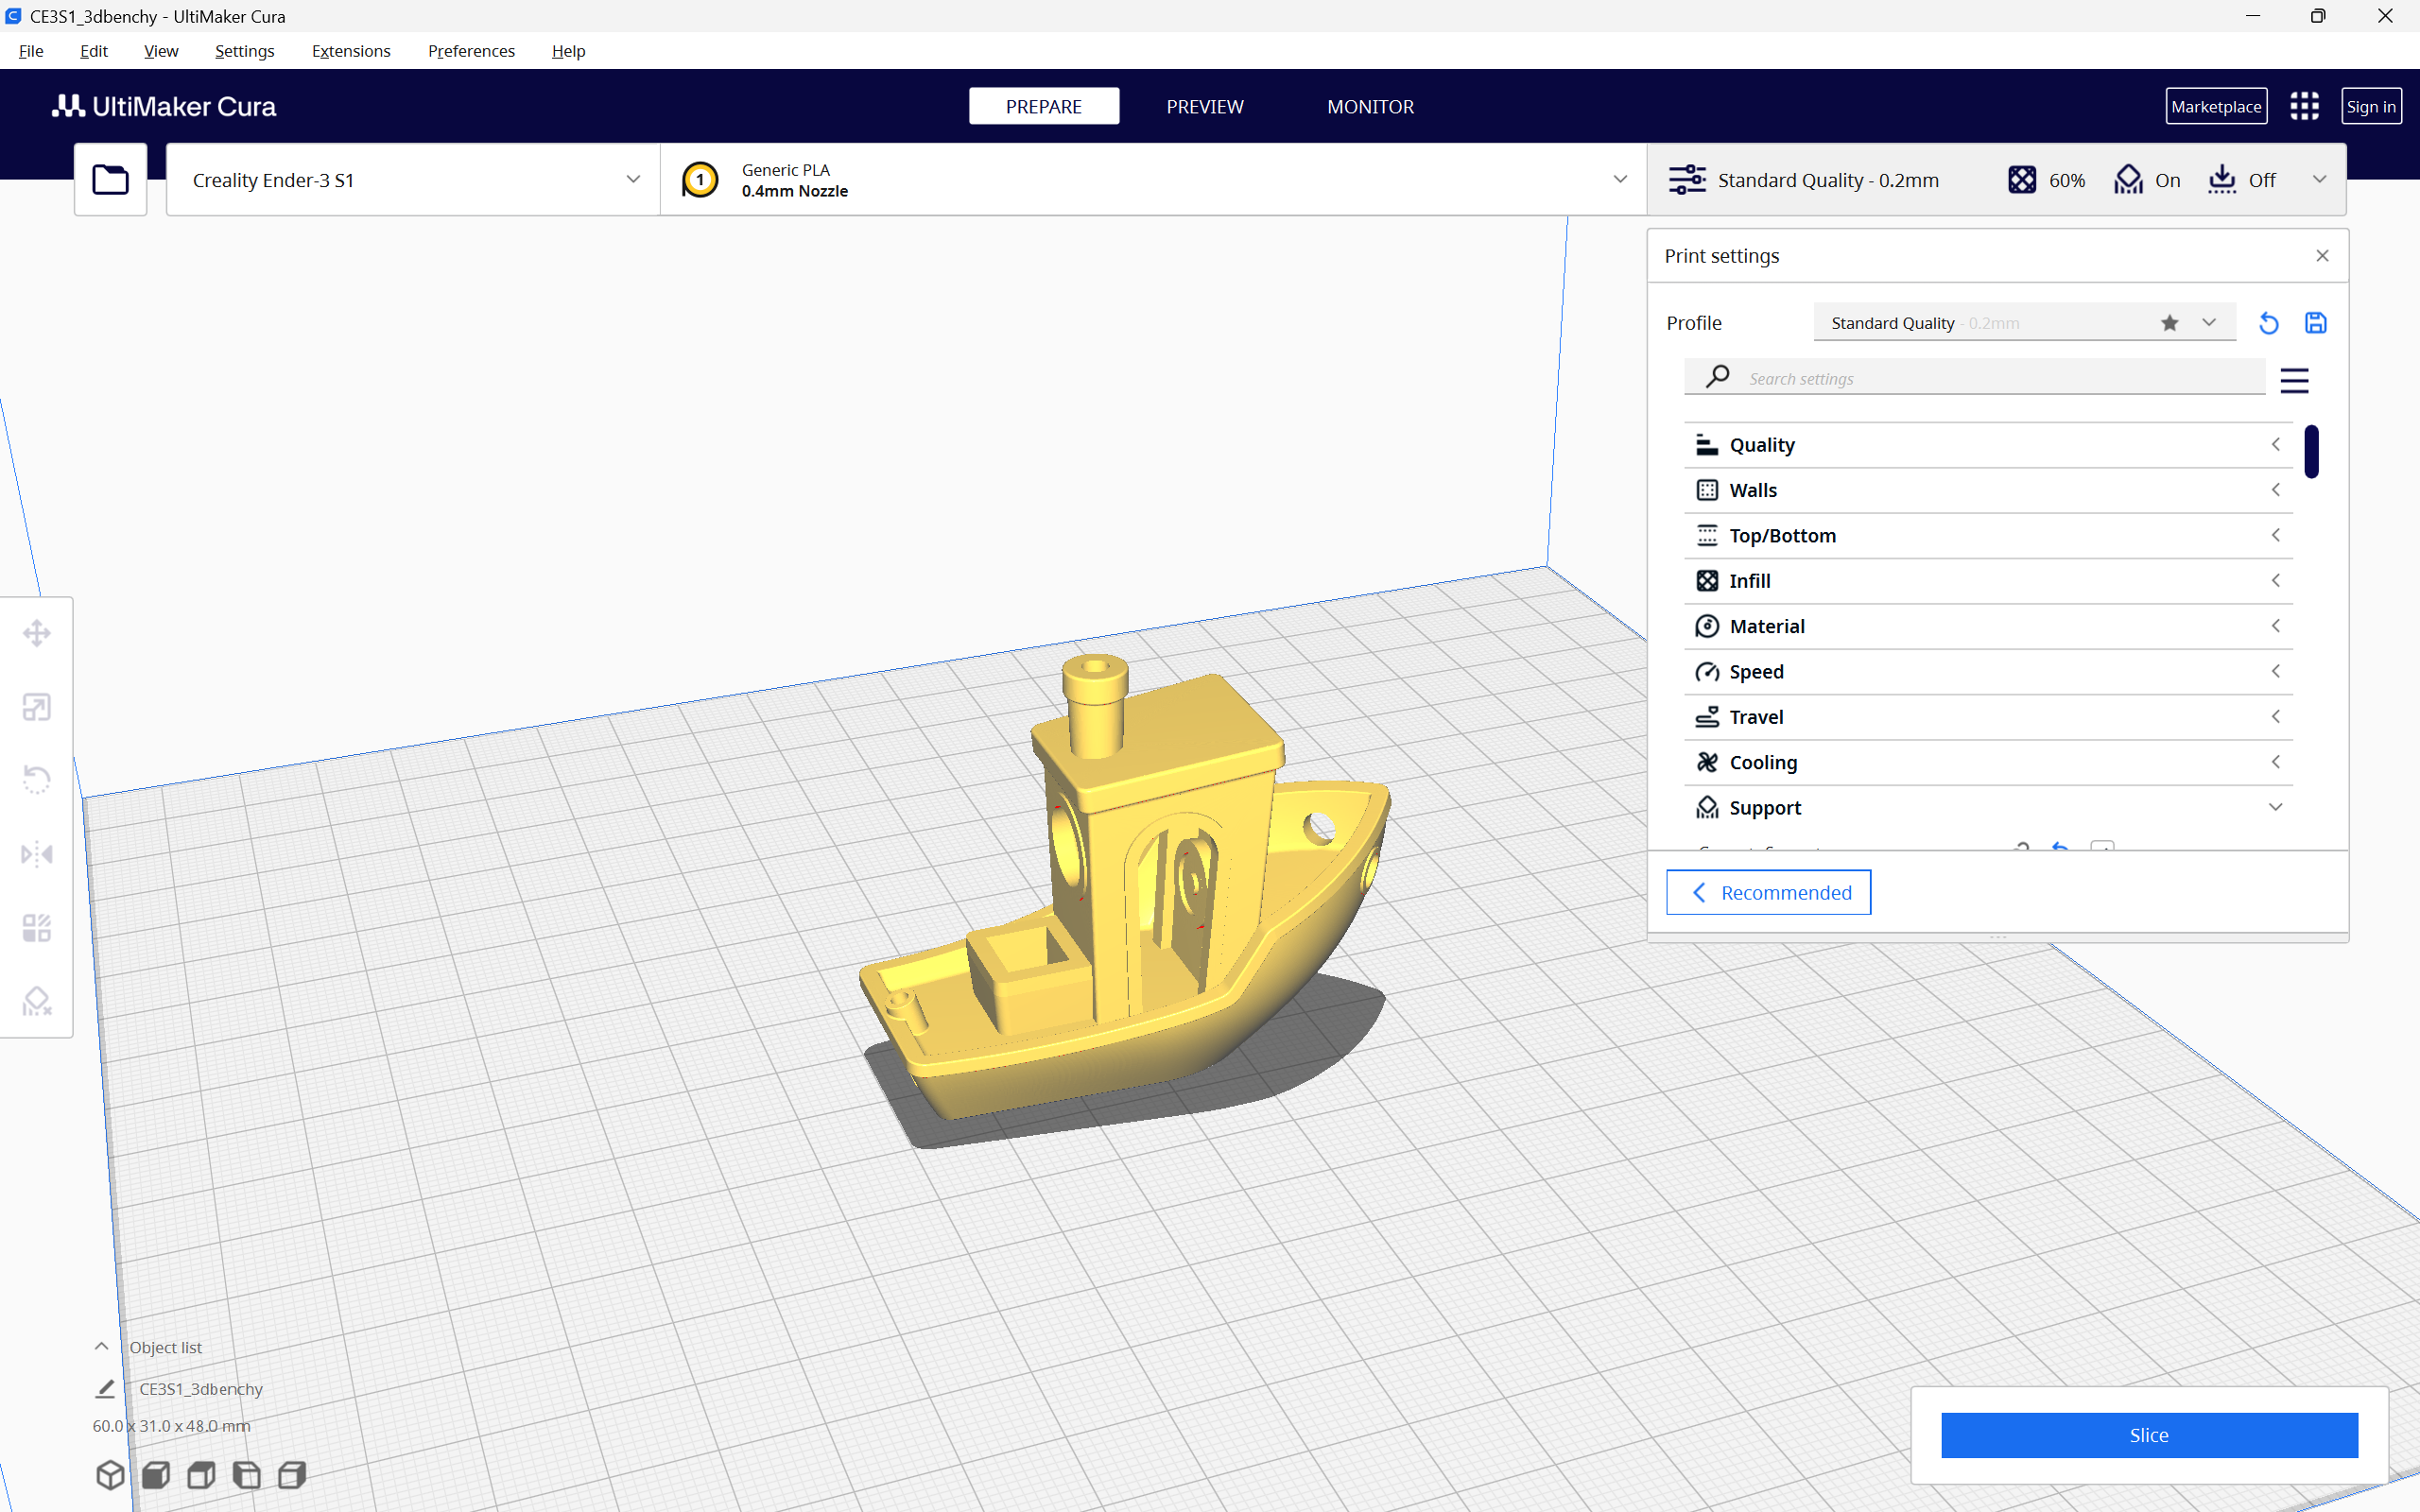Switch back to Recommended settings

pyautogui.click(x=1768, y=892)
